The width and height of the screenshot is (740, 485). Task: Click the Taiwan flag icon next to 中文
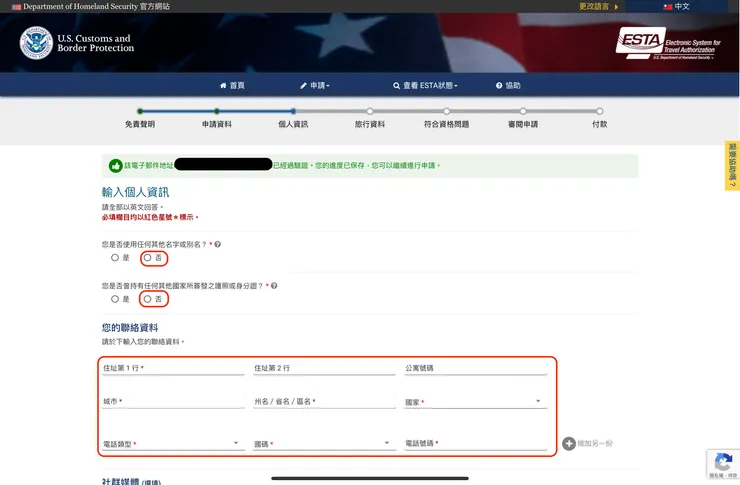(x=667, y=7)
